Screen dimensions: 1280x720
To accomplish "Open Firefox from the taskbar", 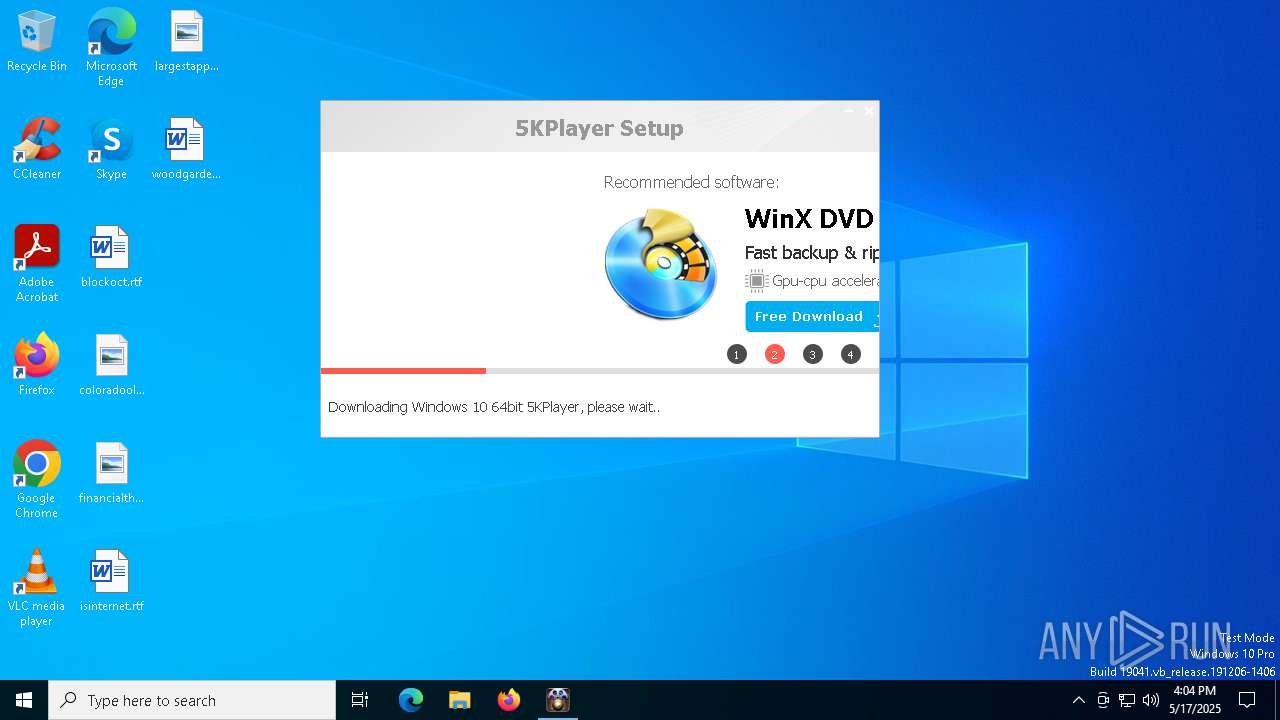I will pos(509,700).
